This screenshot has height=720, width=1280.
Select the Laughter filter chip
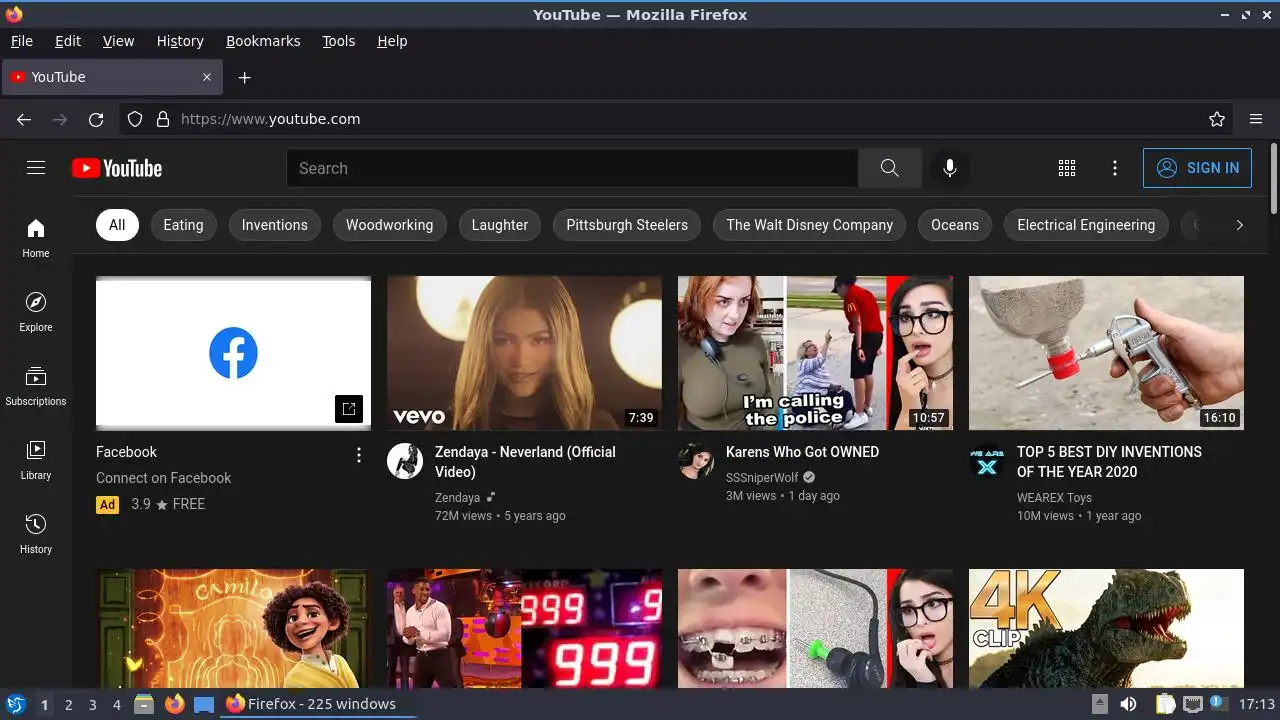(500, 225)
